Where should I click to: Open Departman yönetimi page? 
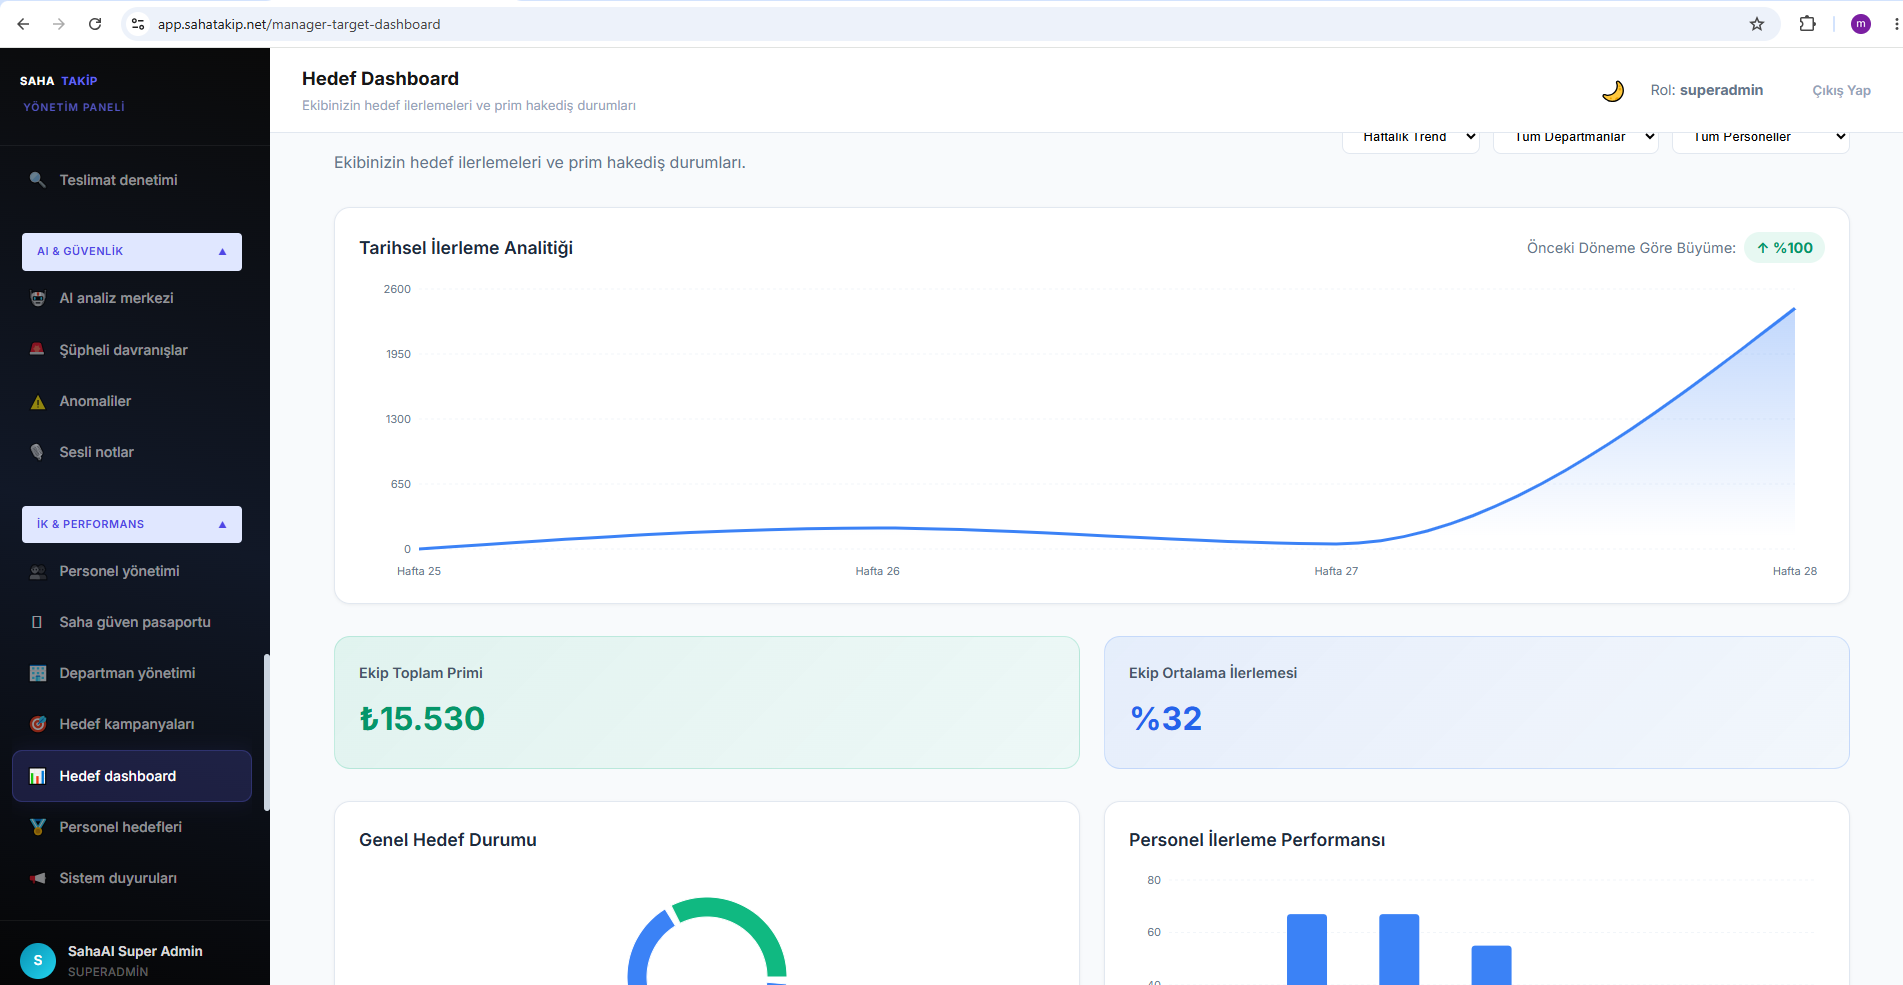132,673
